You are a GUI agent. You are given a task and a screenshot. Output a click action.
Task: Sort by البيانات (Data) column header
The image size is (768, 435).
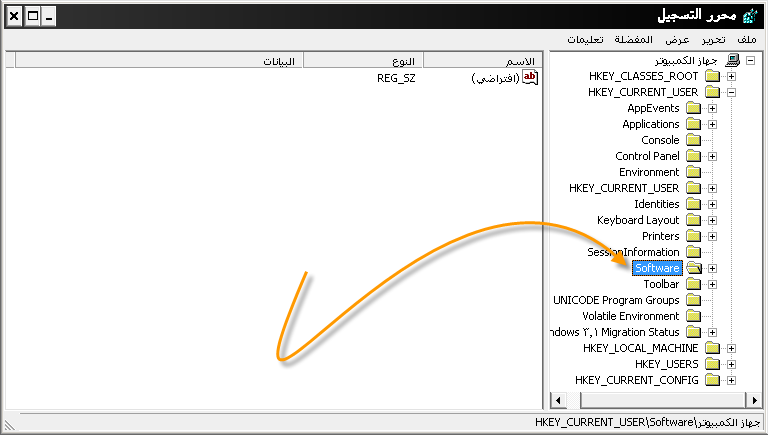[159, 60]
